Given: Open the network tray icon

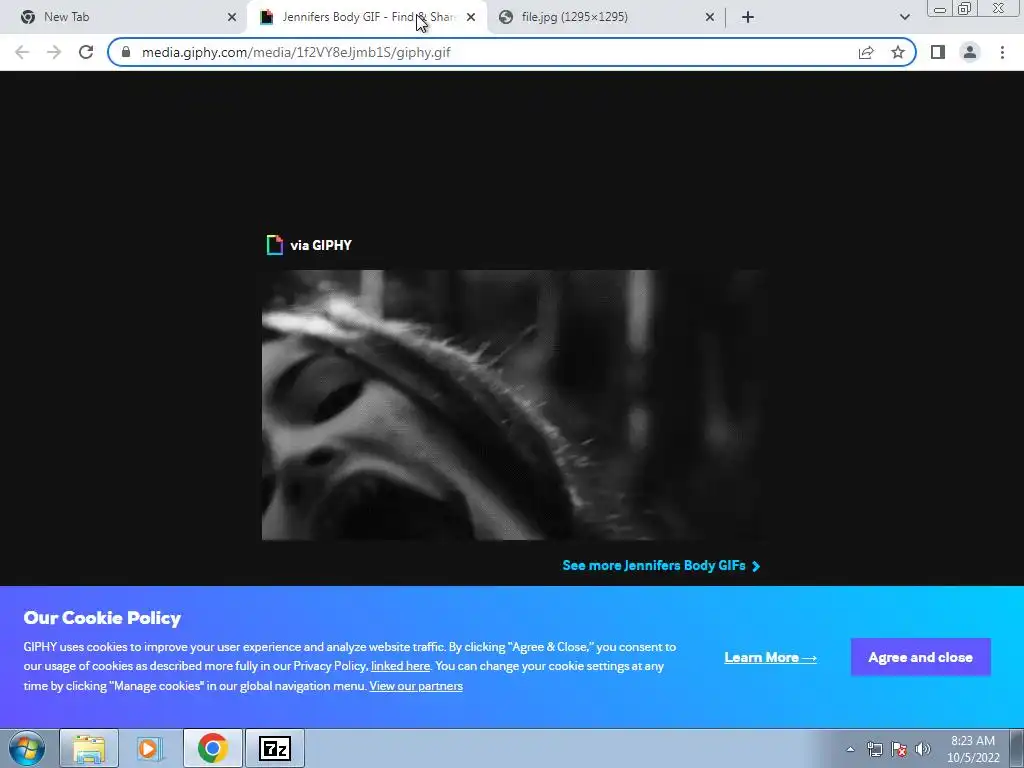Looking at the screenshot, I should tap(874, 749).
